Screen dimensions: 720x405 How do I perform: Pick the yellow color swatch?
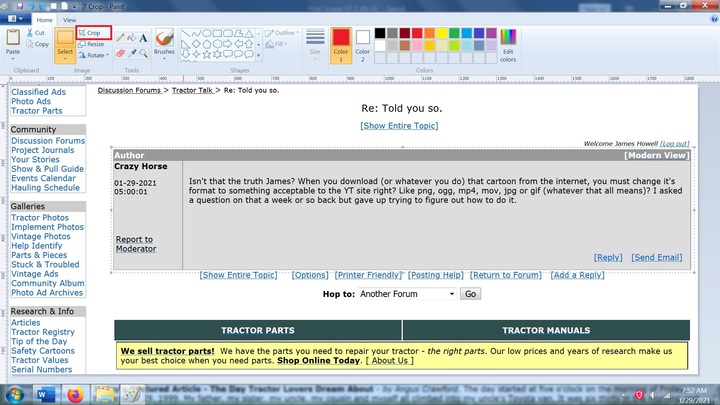click(442, 33)
